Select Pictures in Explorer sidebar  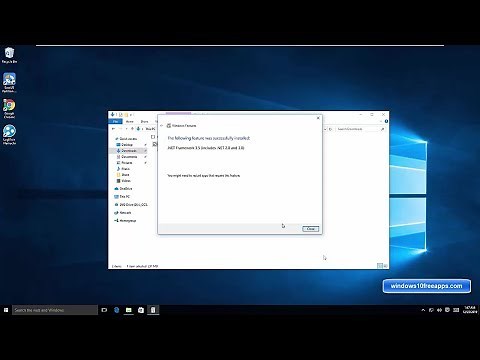pos(125,163)
